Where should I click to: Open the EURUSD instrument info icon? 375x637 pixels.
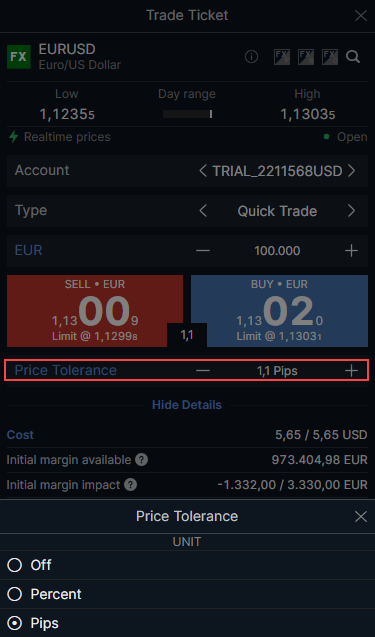(251, 57)
